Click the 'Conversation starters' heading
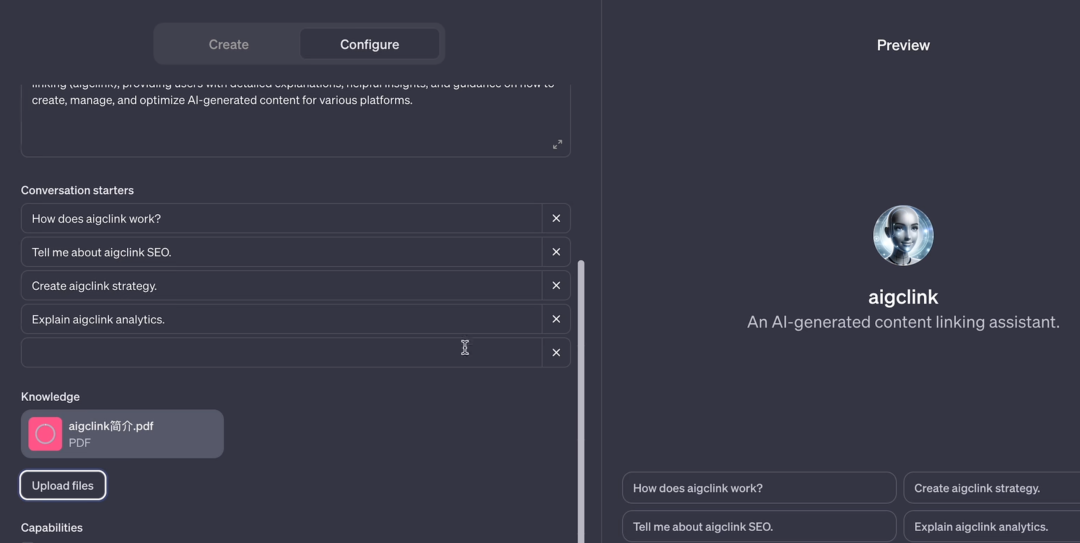This screenshot has width=1080, height=543. point(77,190)
